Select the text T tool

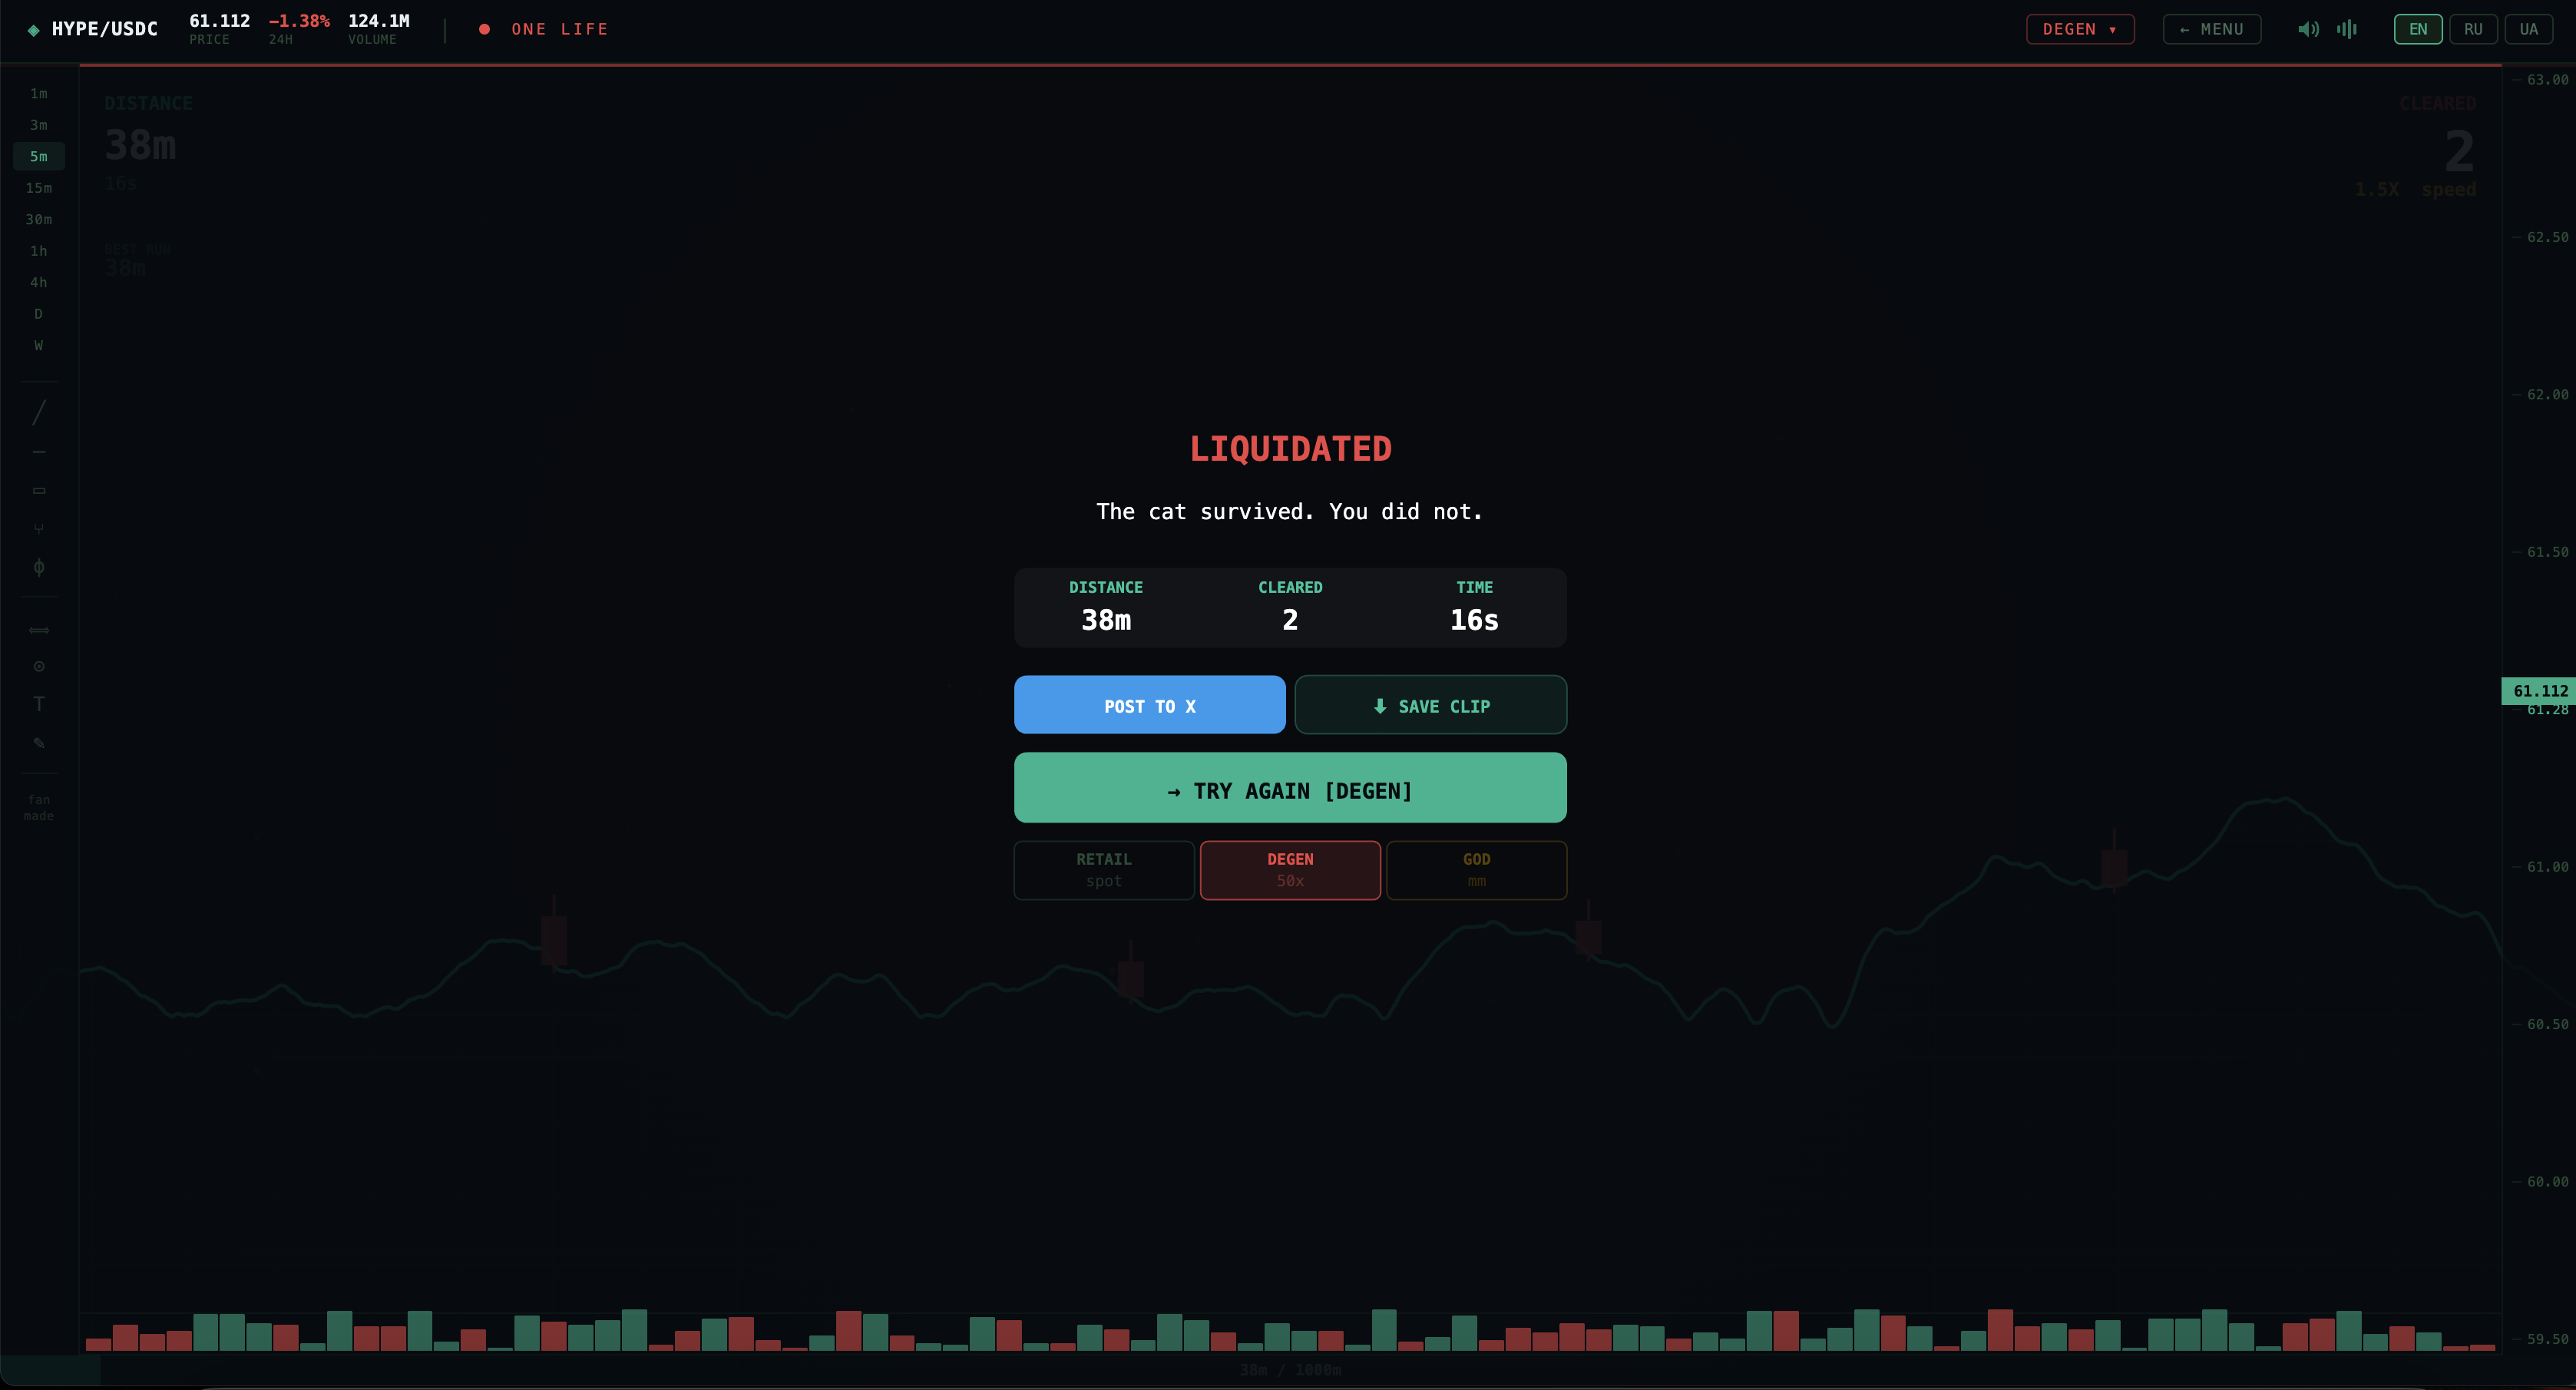coord(39,704)
